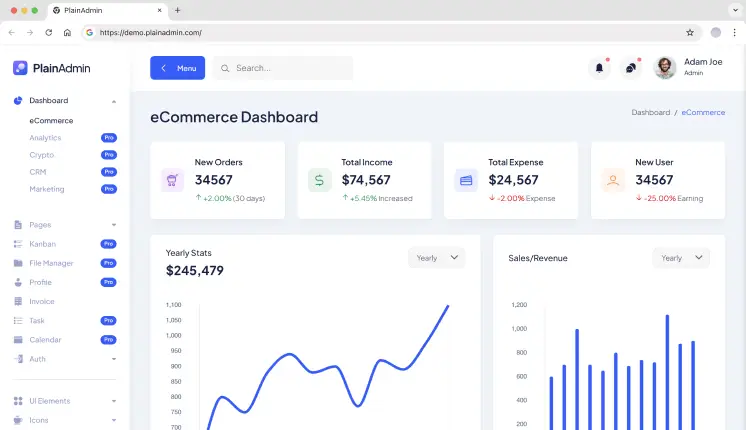Click the Total Income dollar icon
Image resolution: width=746 pixels, height=430 pixels.
tap(319, 180)
